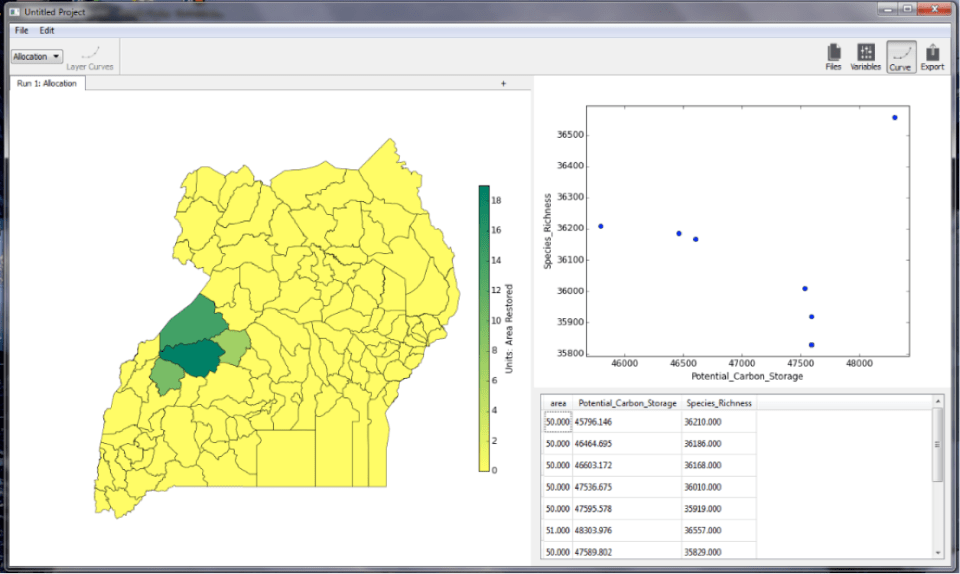Image resolution: width=960 pixels, height=574 pixels.
Task: Maximize the Untitled Project window
Action: (907, 9)
